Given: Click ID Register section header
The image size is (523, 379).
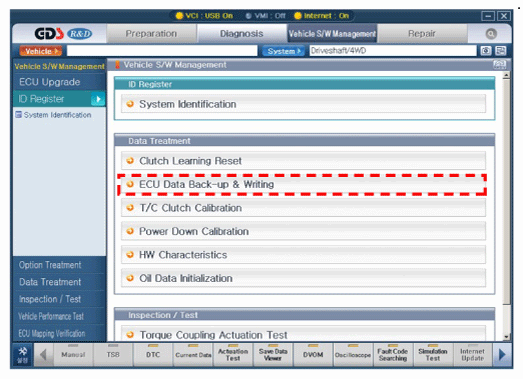Looking at the screenshot, I should (304, 84).
